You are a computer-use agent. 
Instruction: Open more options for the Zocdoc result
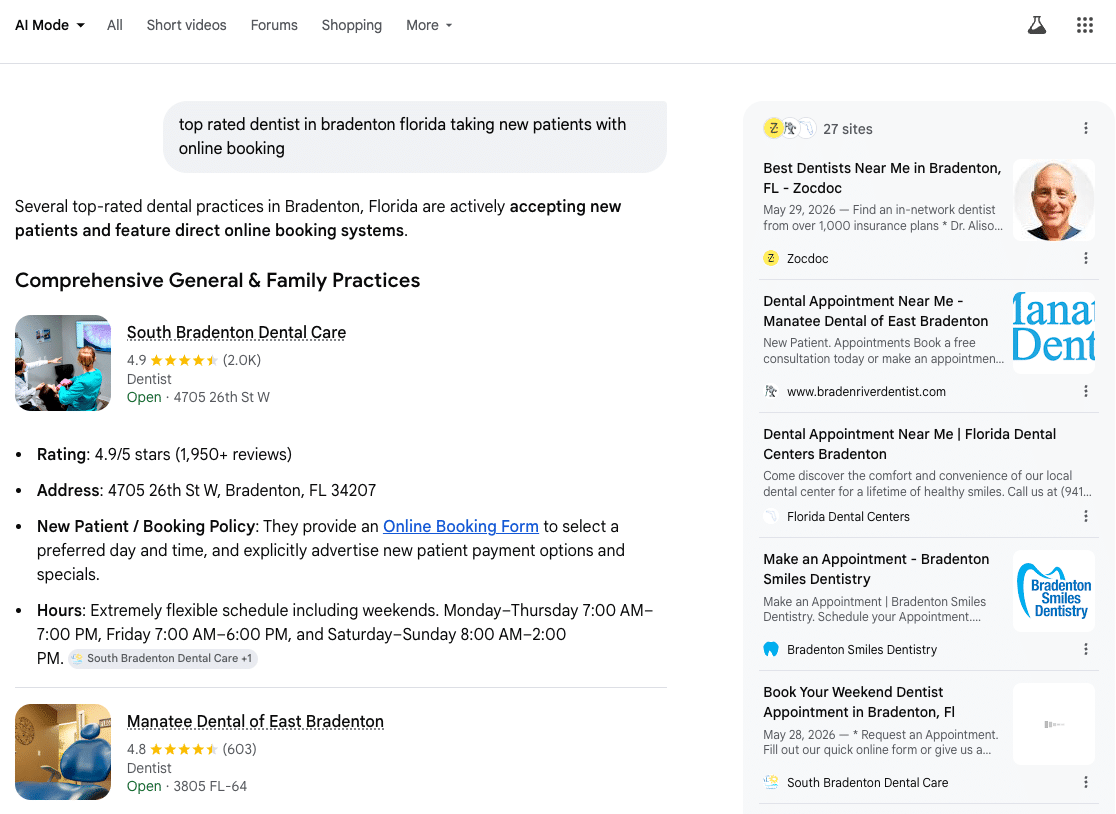pos(1085,258)
